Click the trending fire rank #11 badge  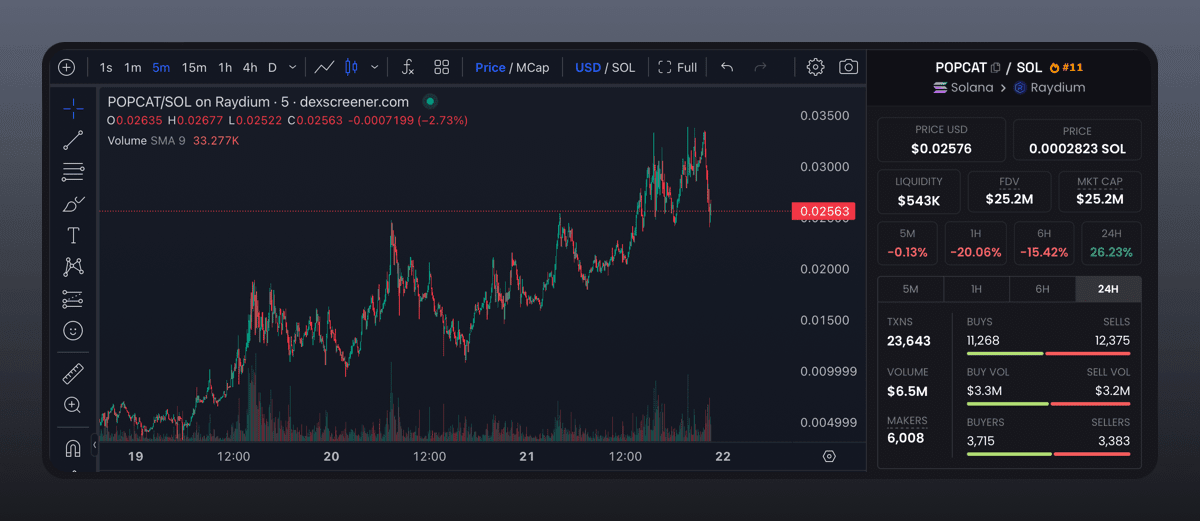pyautogui.click(x=1066, y=67)
